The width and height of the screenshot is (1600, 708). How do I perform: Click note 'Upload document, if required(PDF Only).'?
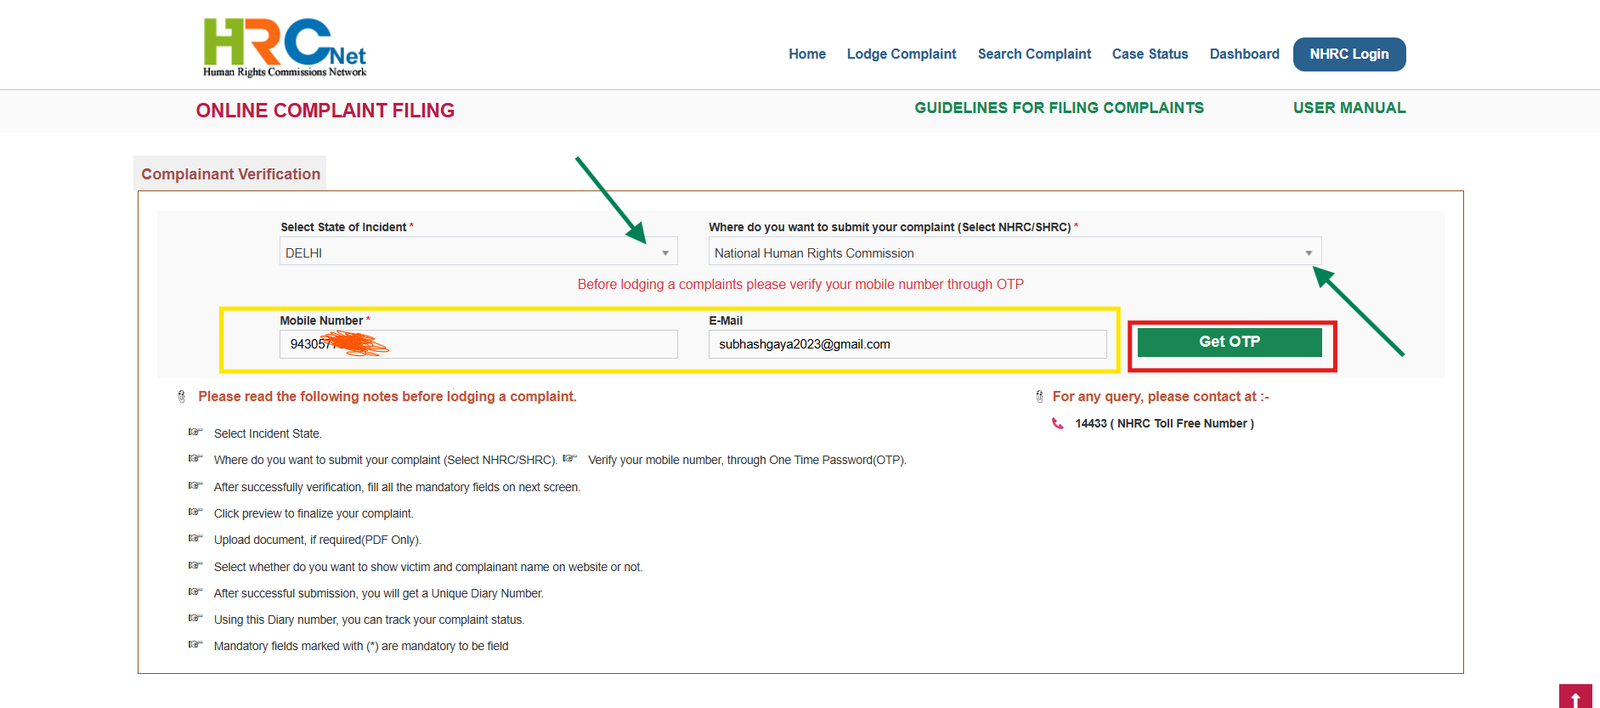tap(318, 540)
